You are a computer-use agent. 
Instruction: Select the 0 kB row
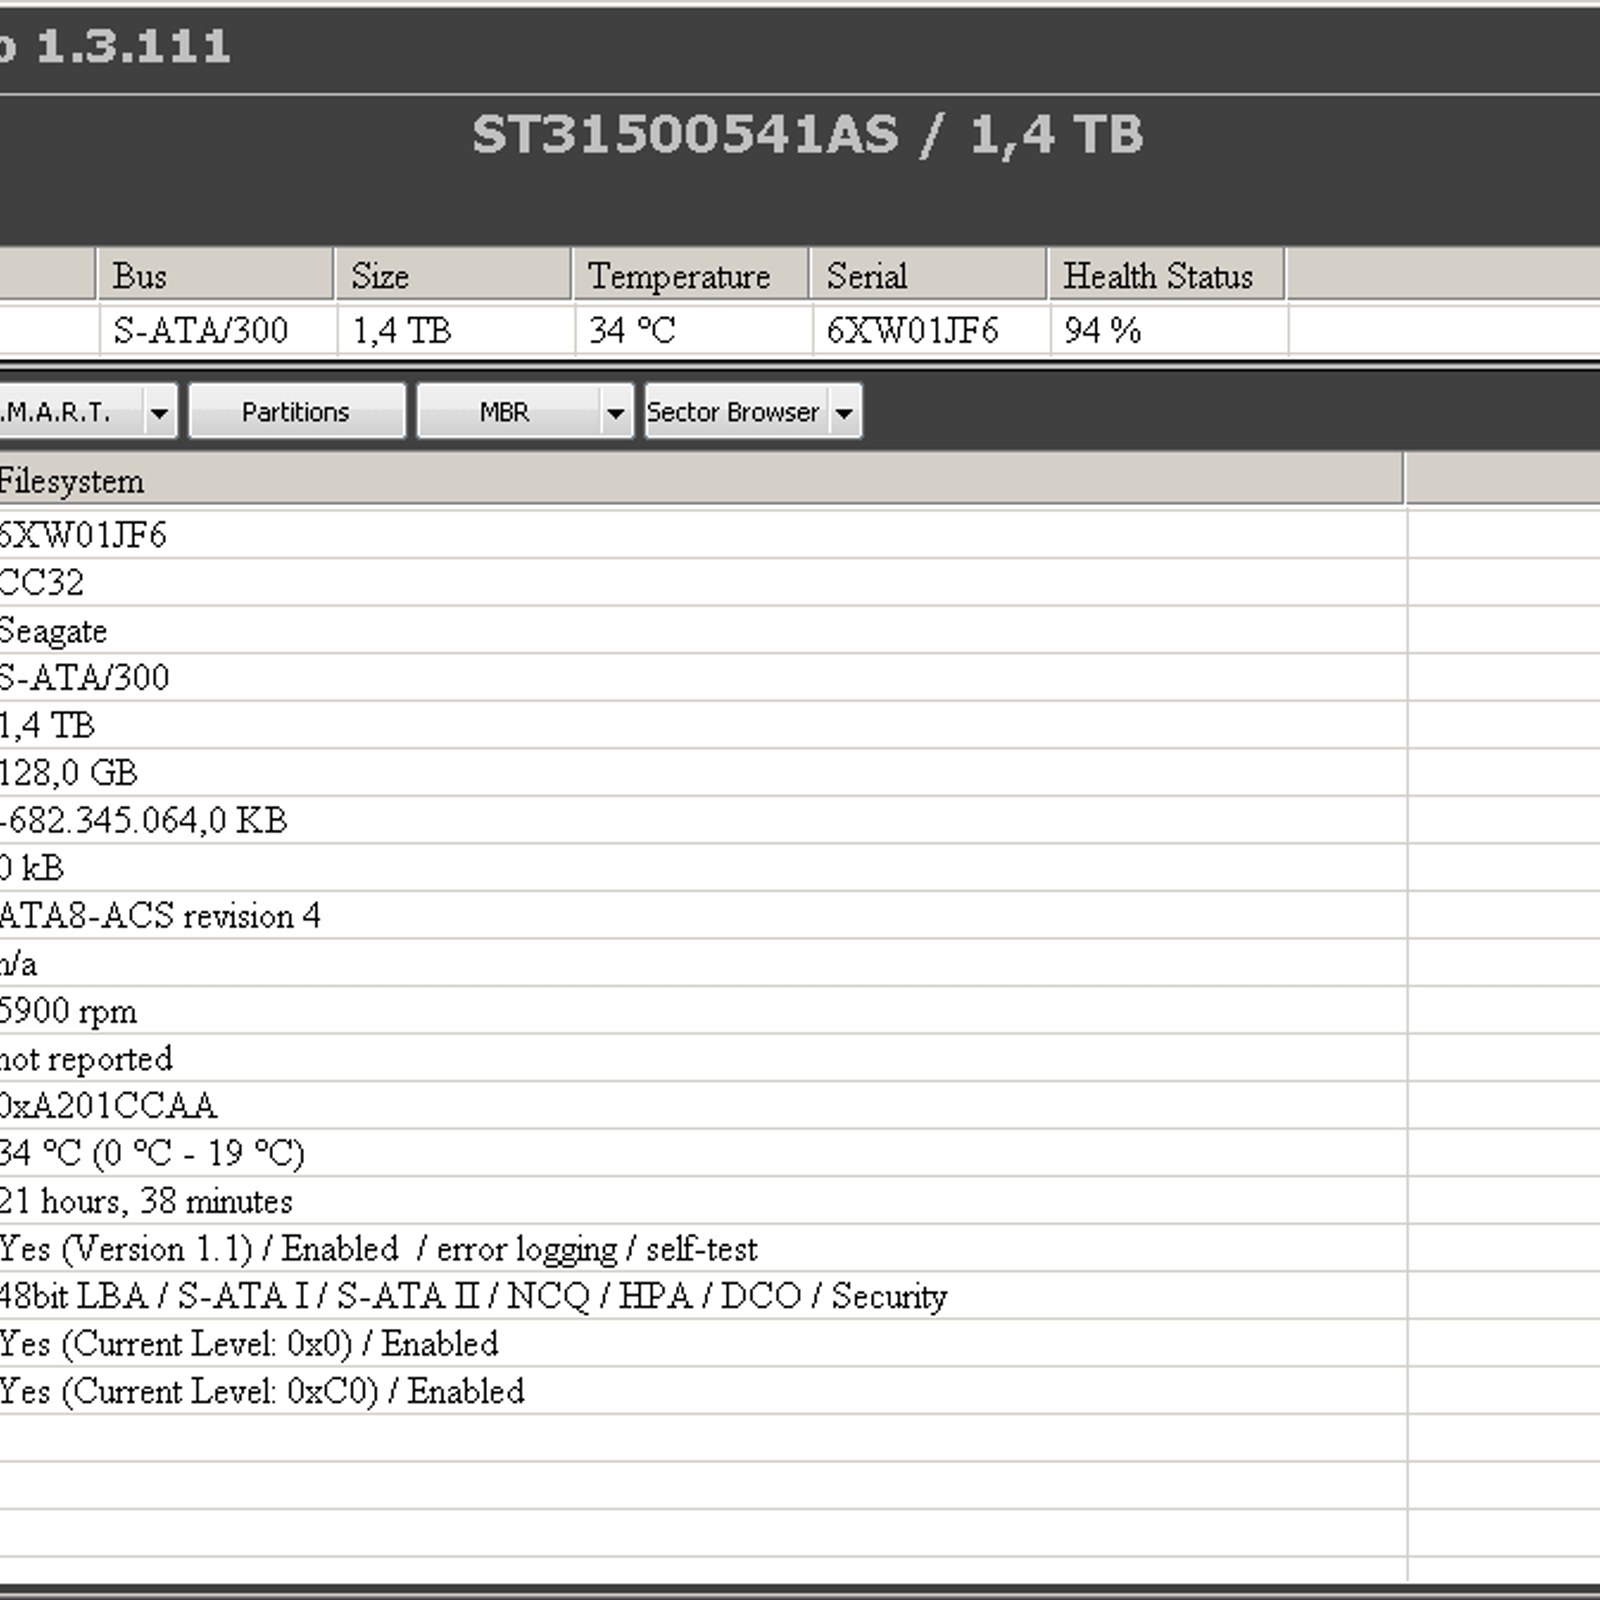click(x=702, y=867)
